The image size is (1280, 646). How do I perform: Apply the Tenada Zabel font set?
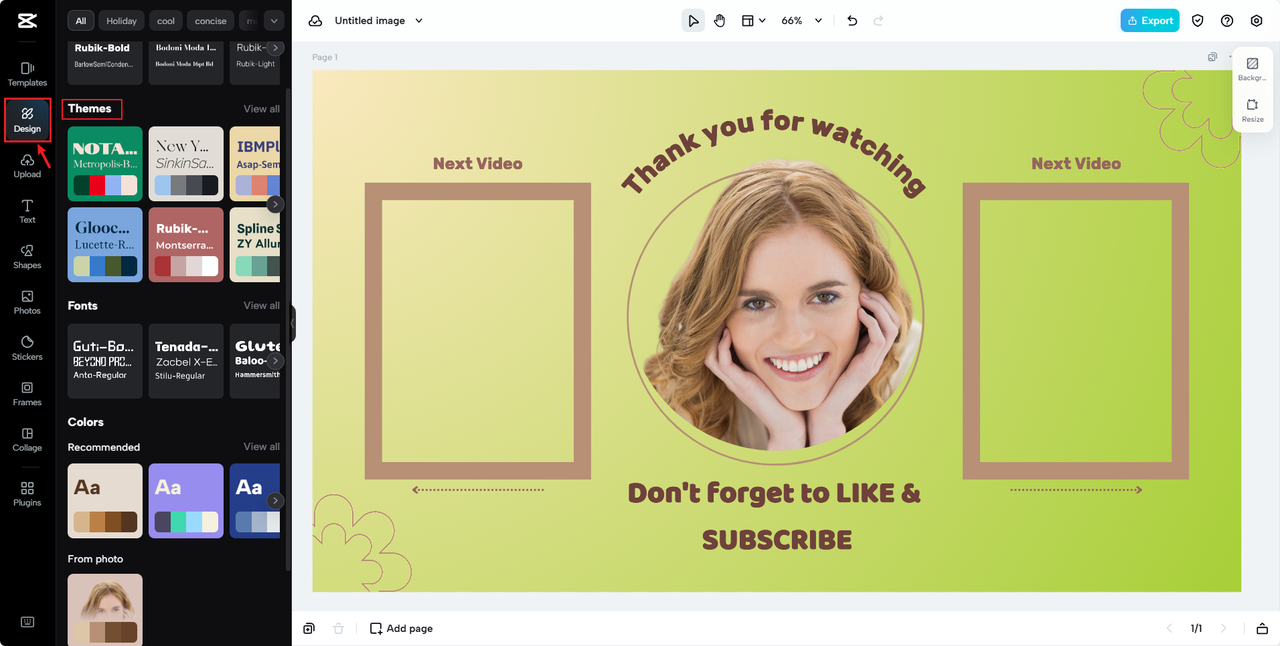(x=186, y=360)
